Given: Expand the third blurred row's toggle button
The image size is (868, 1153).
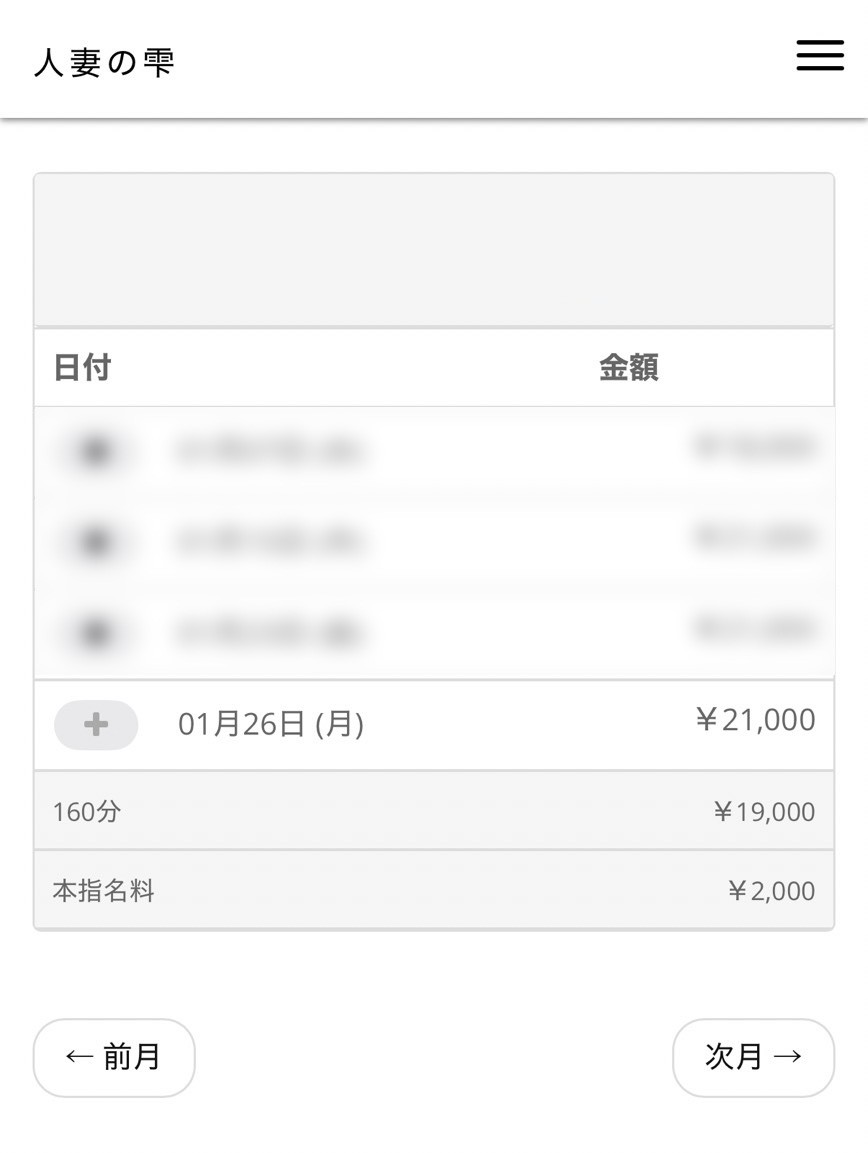Looking at the screenshot, I should pyautogui.click(x=95, y=633).
